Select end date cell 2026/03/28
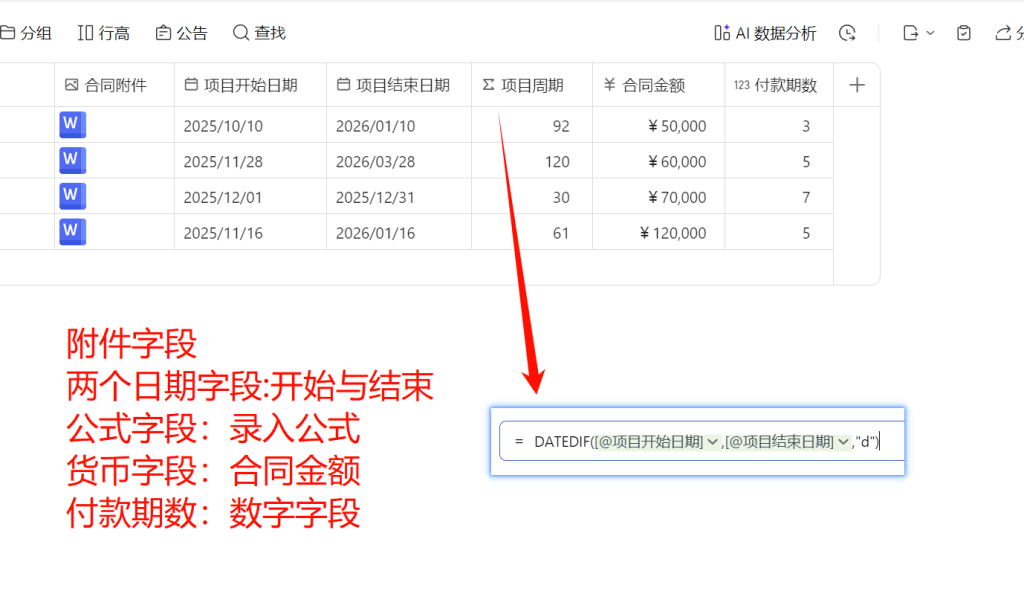The image size is (1024, 611). pyautogui.click(x=399, y=161)
